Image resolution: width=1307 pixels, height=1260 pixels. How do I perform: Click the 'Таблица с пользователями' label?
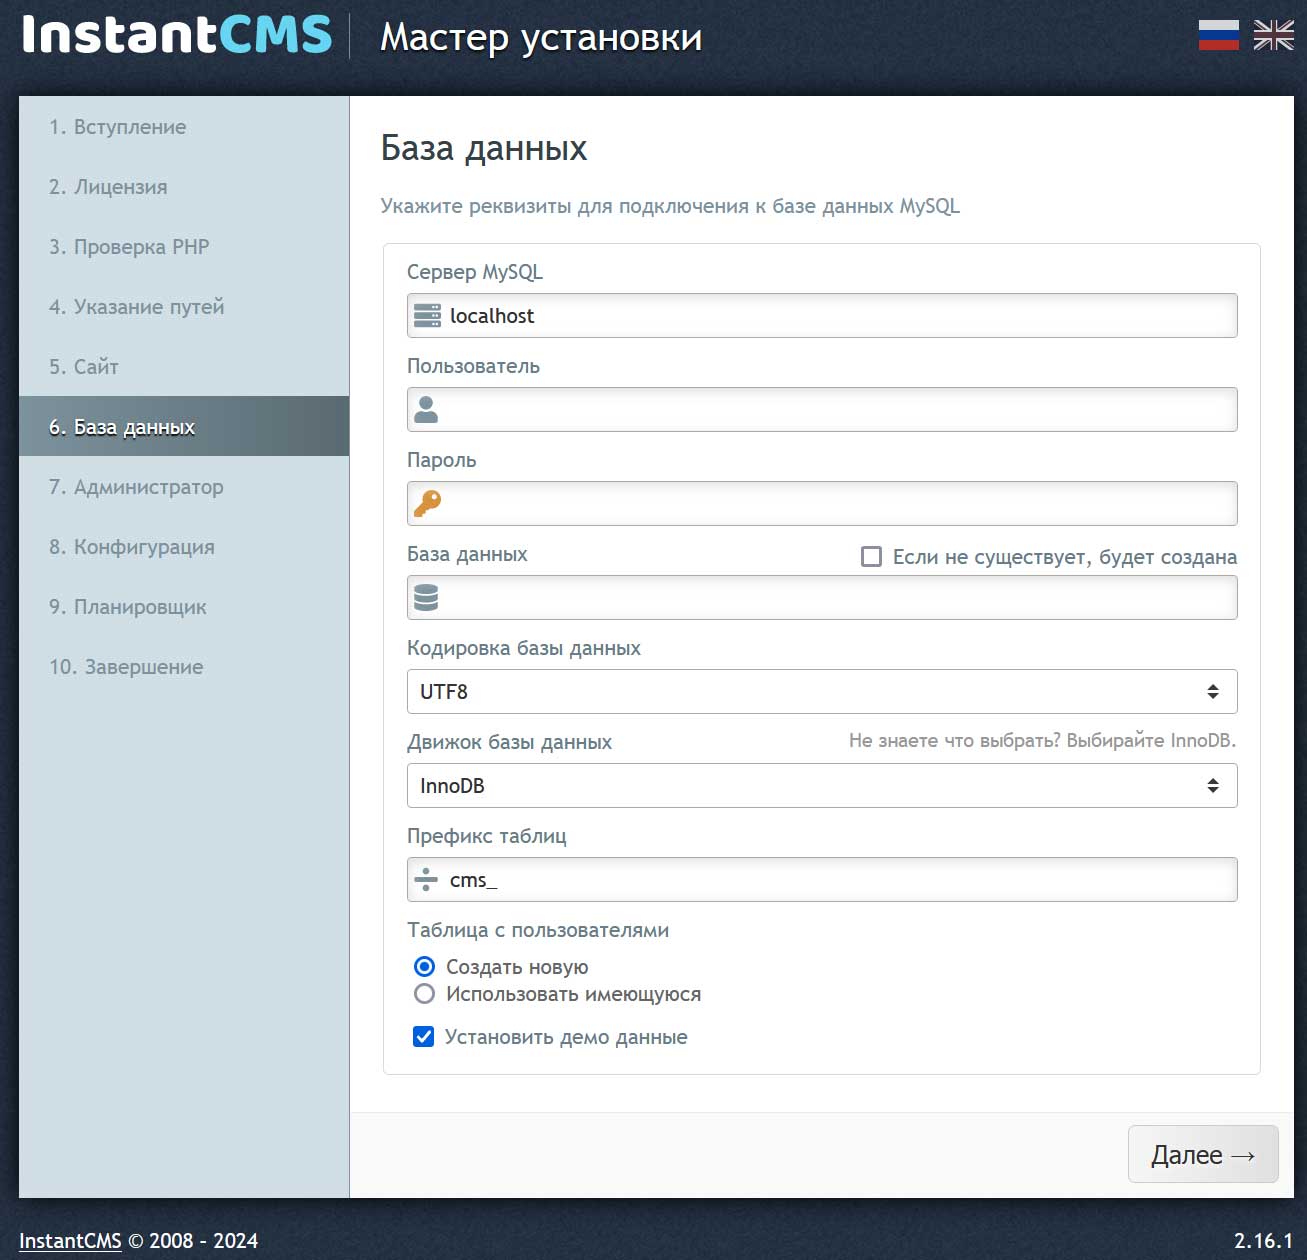pos(538,930)
